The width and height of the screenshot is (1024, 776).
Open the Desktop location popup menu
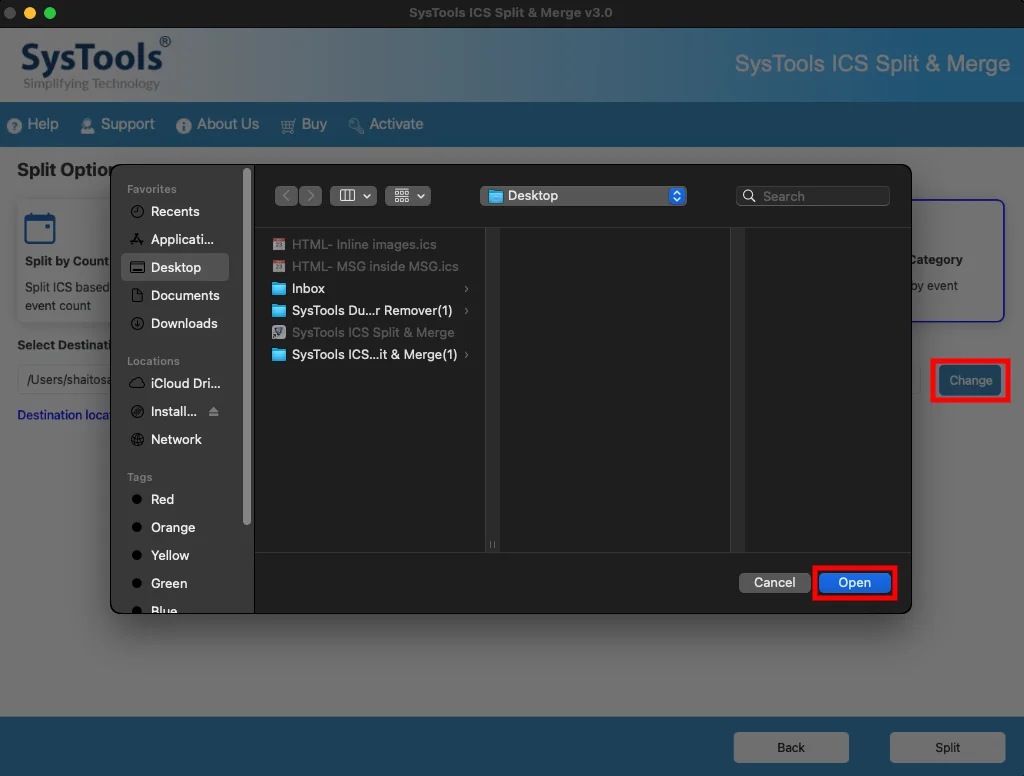pyautogui.click(x=583, y=196)
